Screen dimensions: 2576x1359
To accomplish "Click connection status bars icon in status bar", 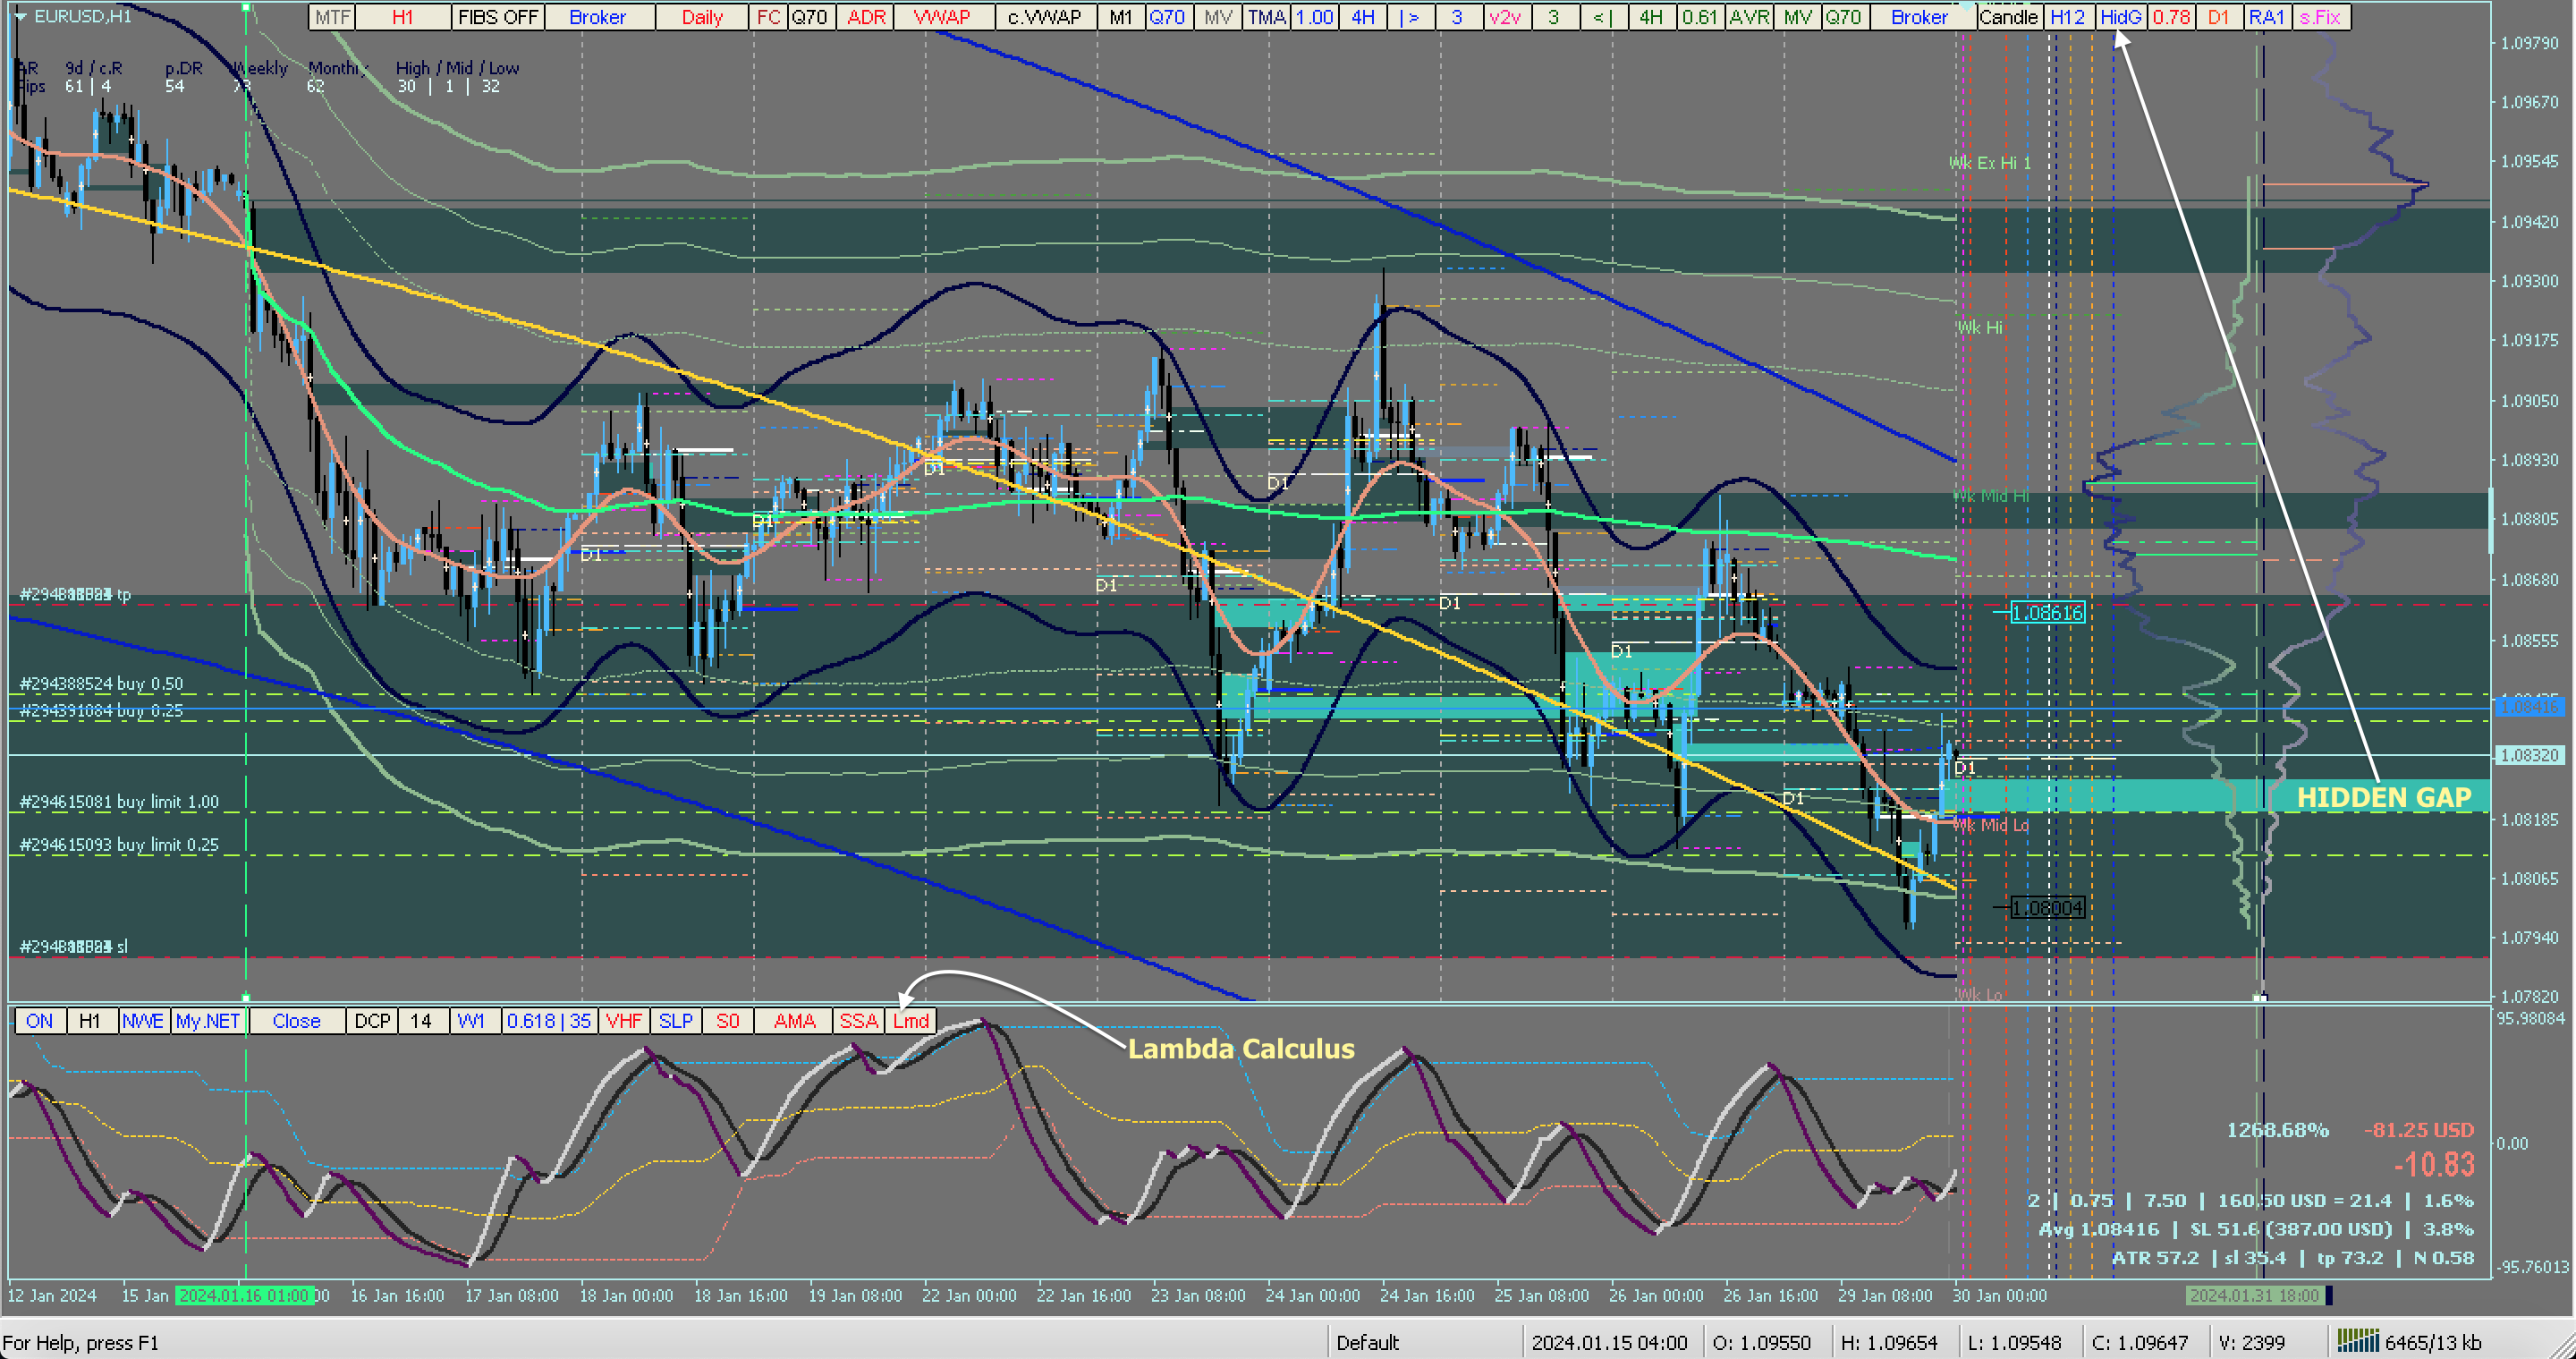I will coord(2357,1341).
